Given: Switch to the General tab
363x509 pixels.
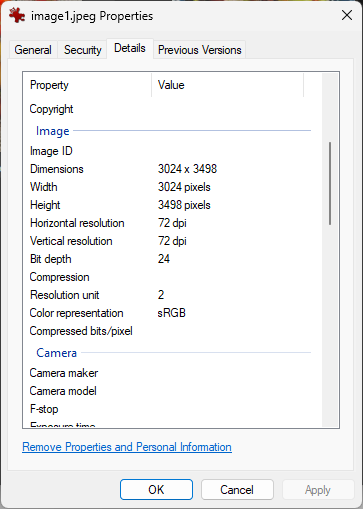Looking at the screenshot, I should 33,50.
